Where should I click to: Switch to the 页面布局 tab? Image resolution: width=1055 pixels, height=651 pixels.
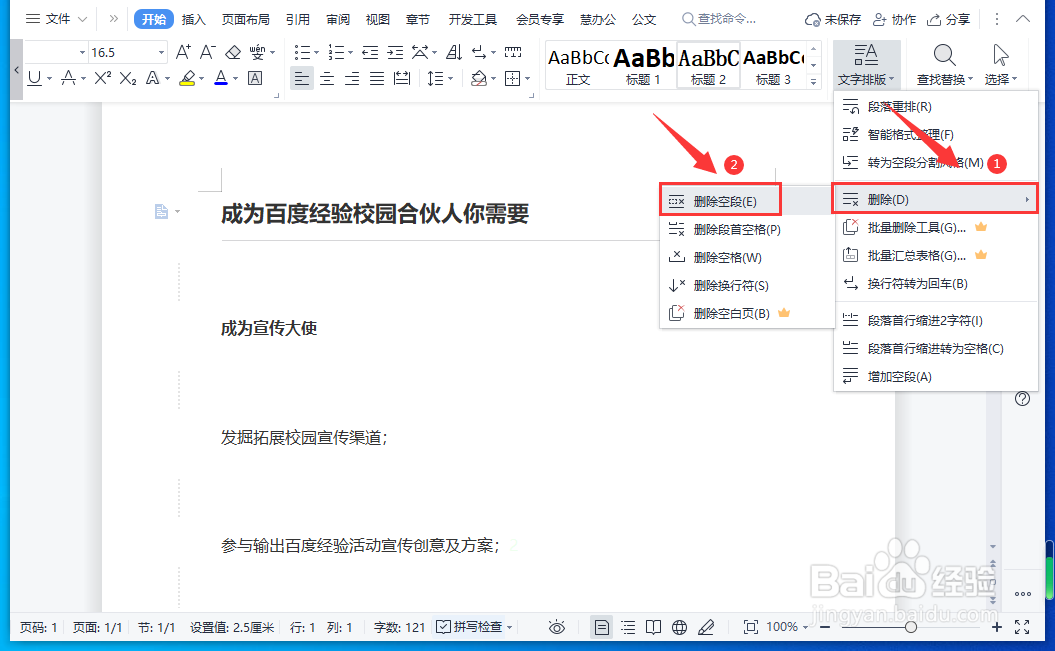(x=246, y=20)
